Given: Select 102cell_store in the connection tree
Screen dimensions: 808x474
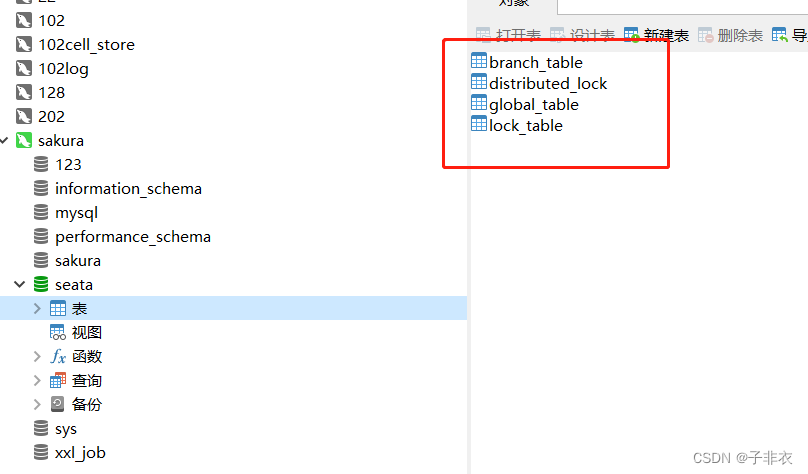Looking at the screenshot, I should (x=87, y=45).
